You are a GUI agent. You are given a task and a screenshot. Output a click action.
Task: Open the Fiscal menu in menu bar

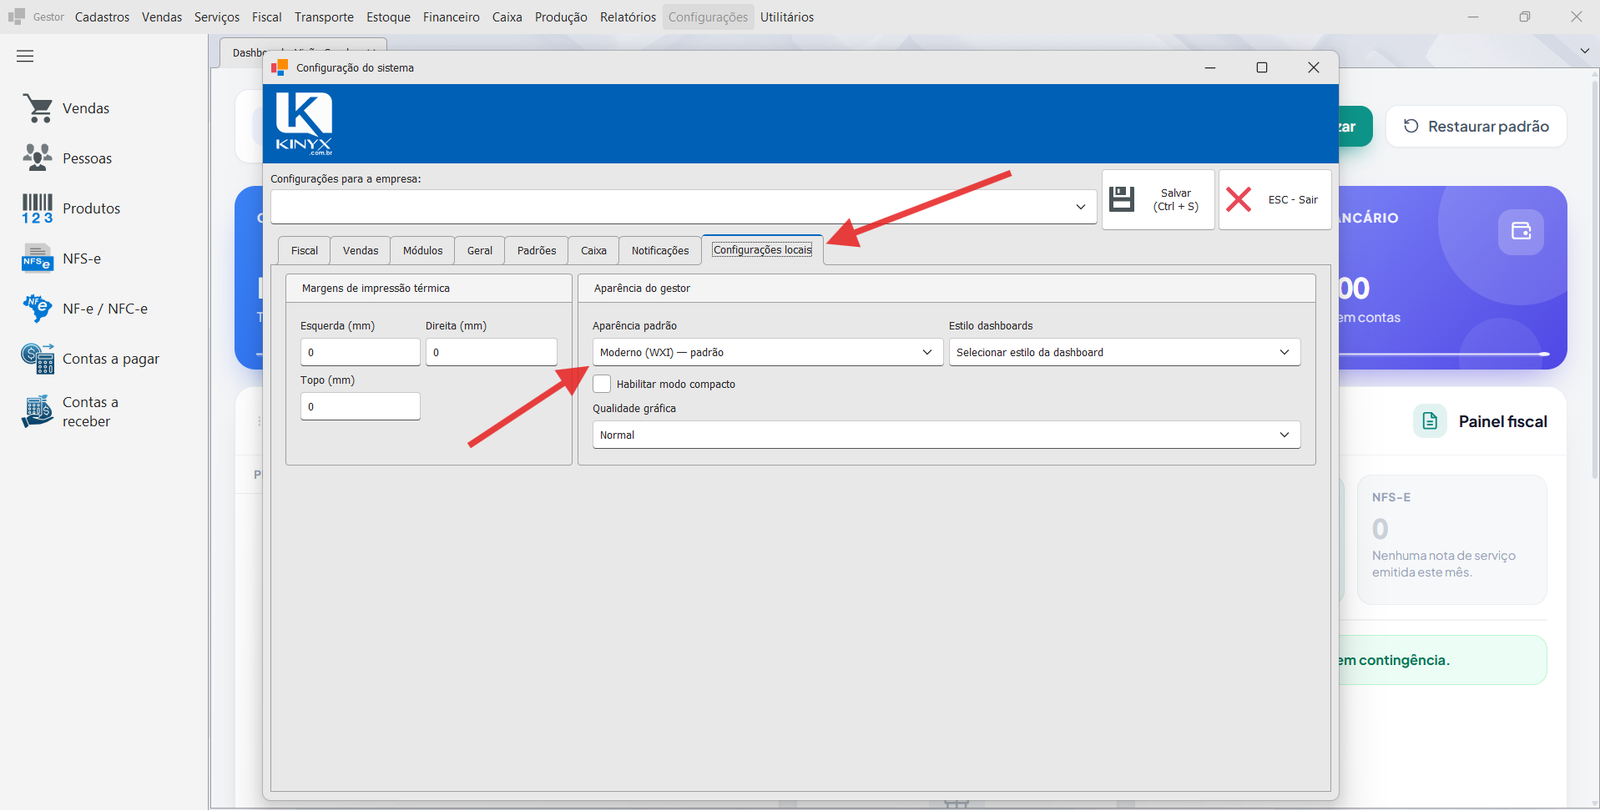point(267,17)
